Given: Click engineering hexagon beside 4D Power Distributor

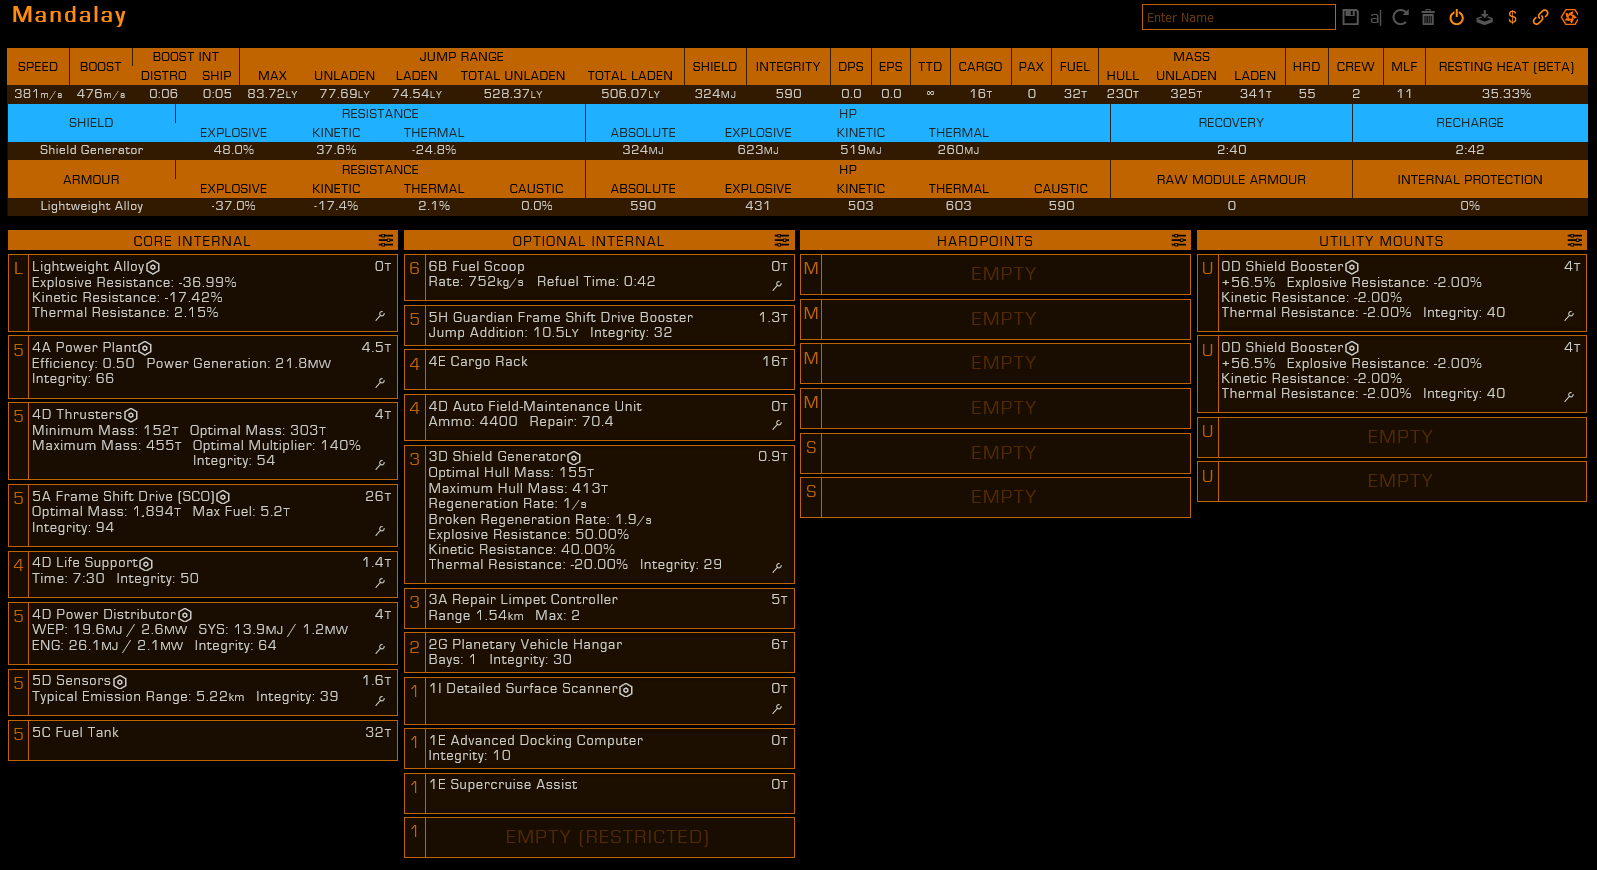Looking at the screenshot, I should coord(185,615).
